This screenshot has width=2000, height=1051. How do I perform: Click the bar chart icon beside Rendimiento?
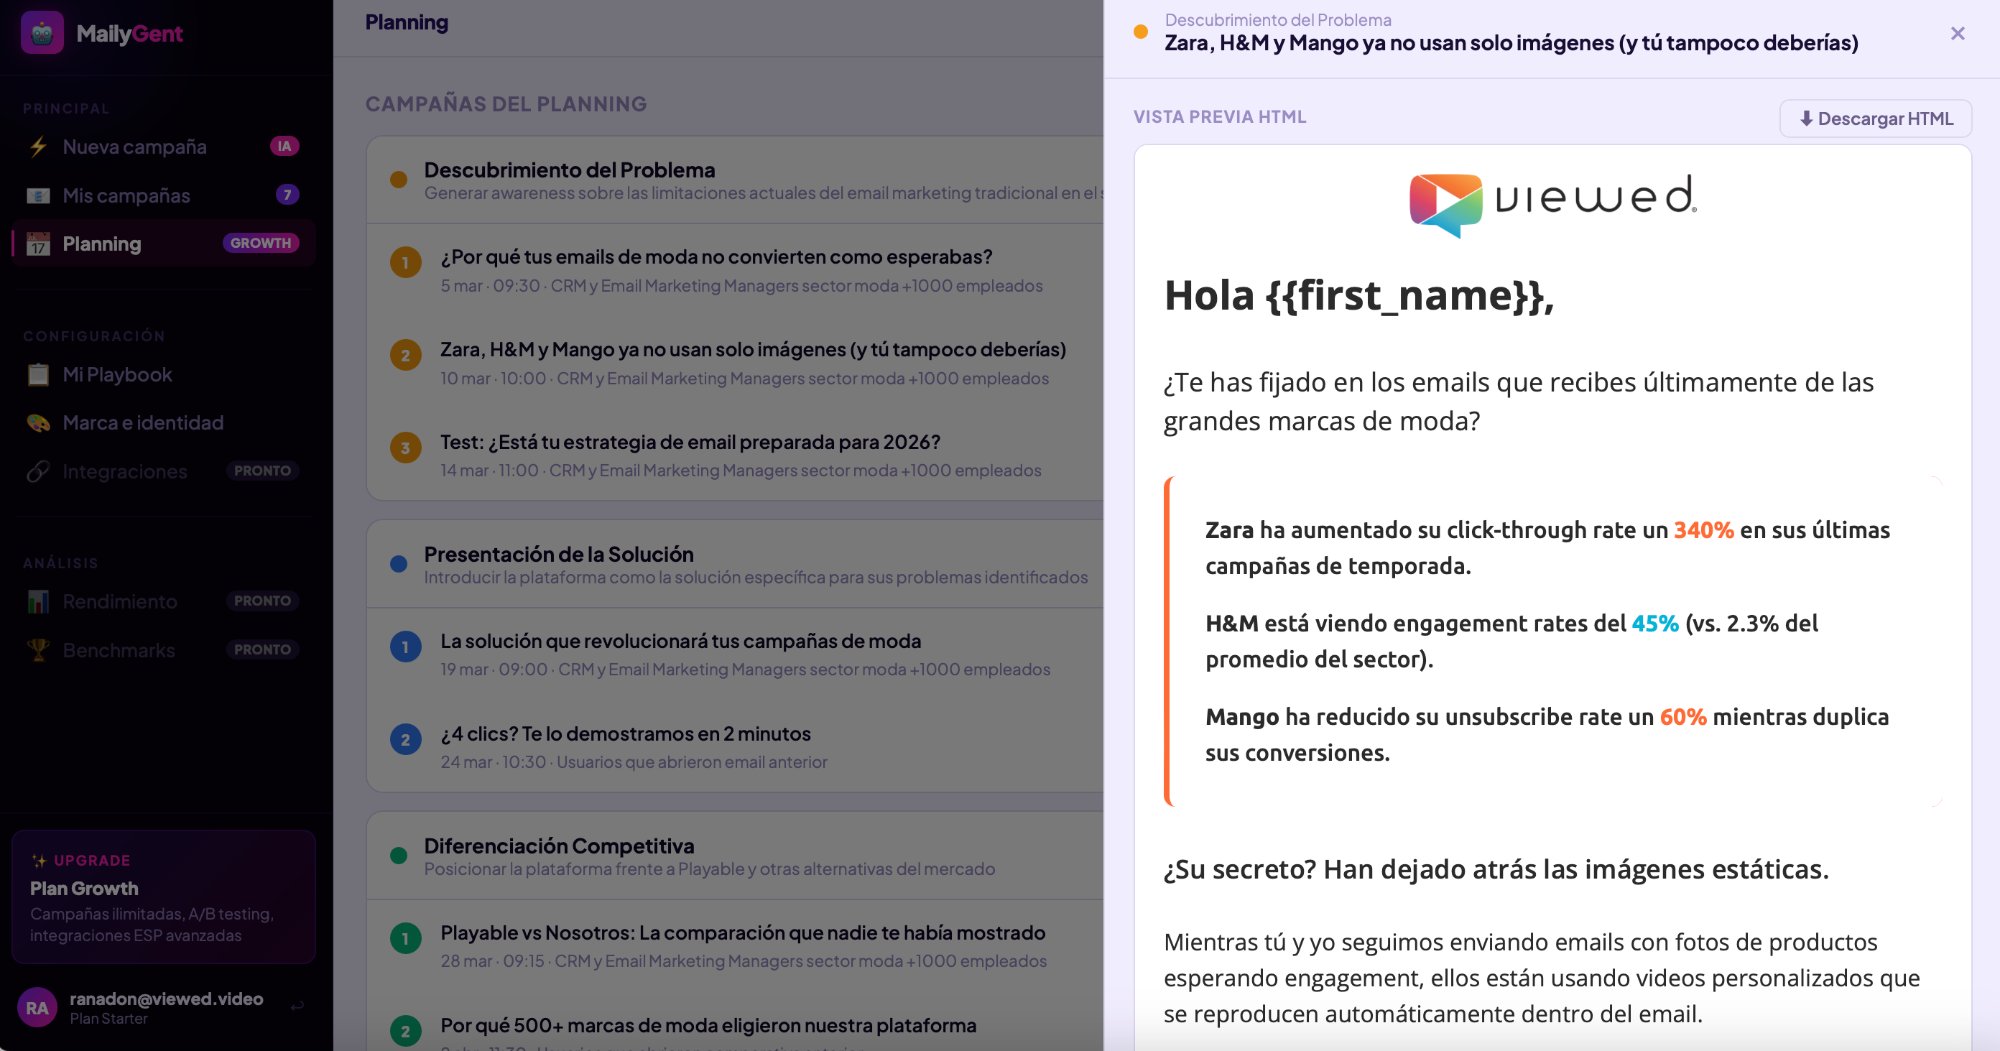pyautogui.click(x=38, y=601)
